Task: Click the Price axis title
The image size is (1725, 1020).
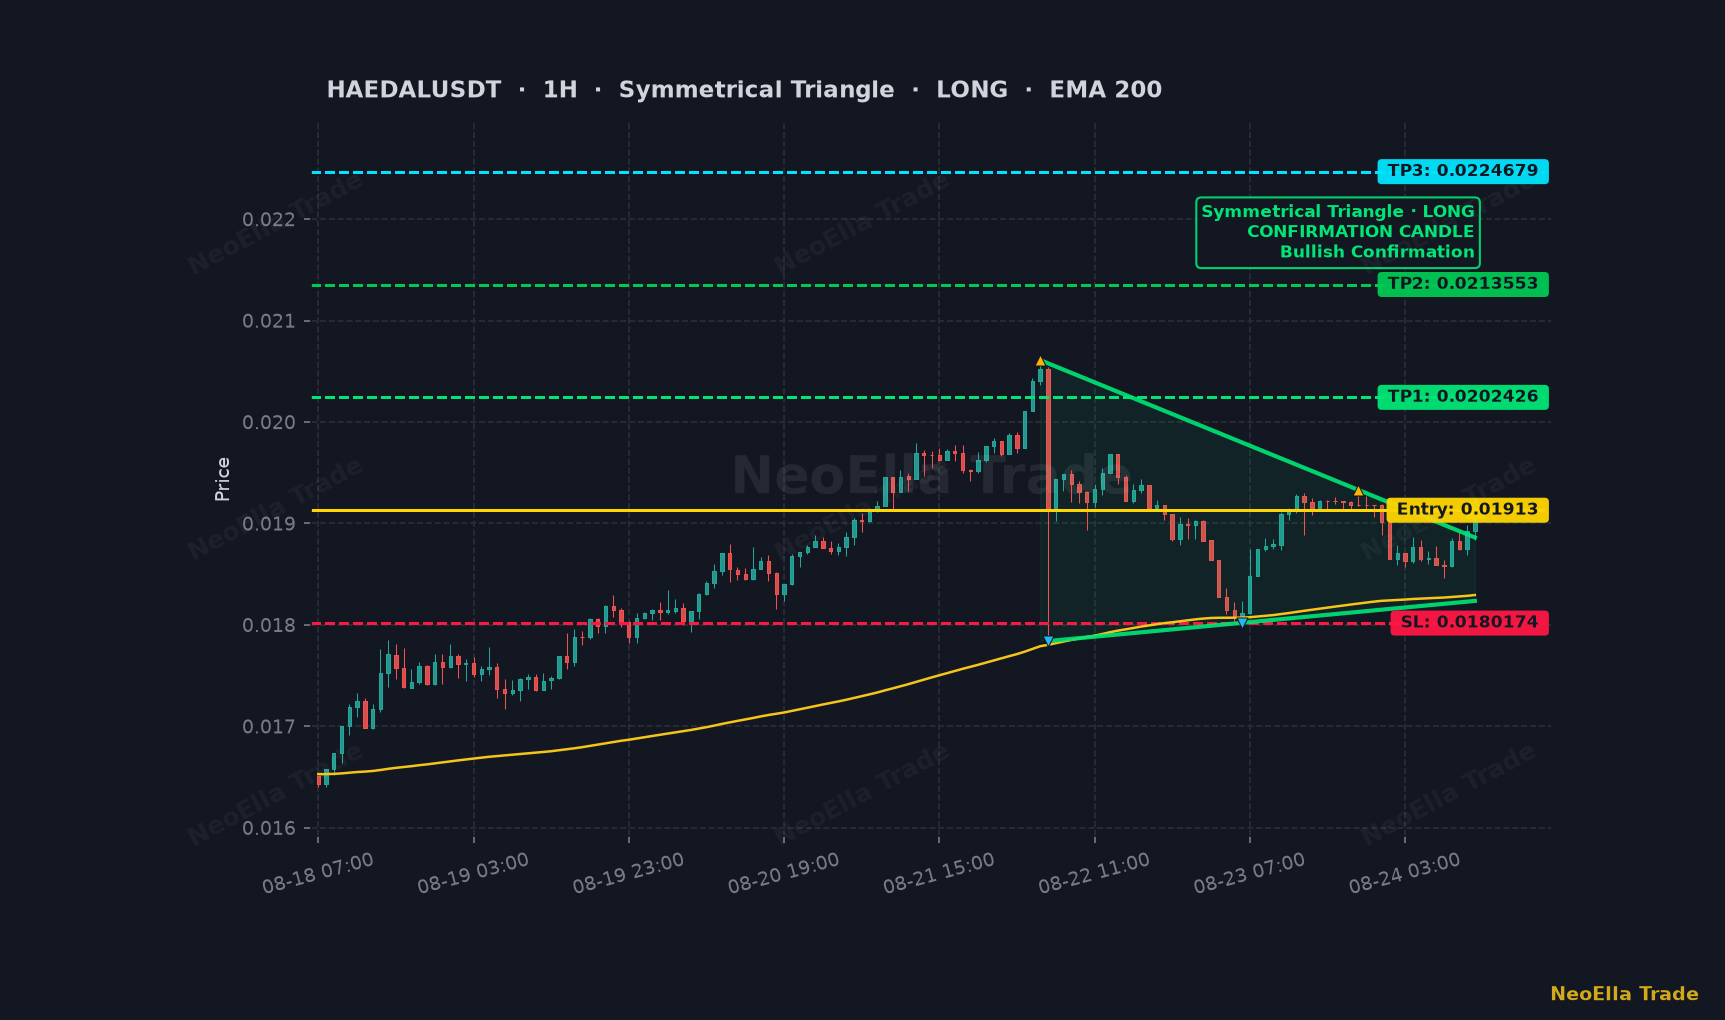Action: [223, 479]
